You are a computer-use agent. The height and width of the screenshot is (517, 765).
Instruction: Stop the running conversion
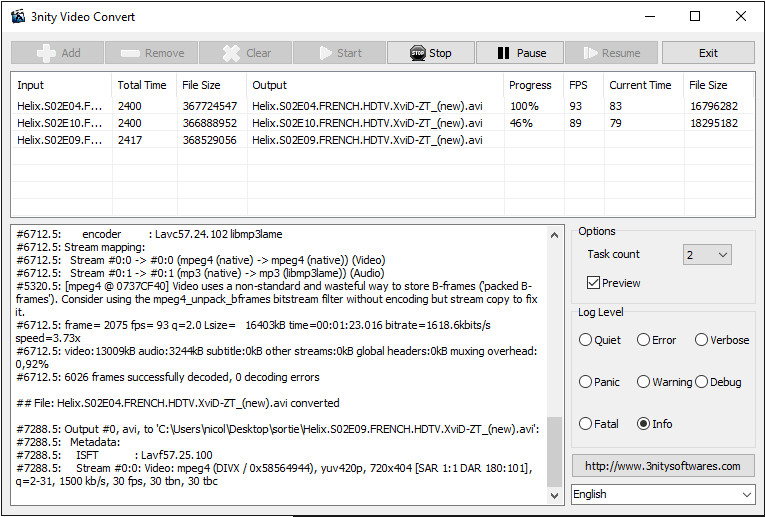click(x=431, y=53)
